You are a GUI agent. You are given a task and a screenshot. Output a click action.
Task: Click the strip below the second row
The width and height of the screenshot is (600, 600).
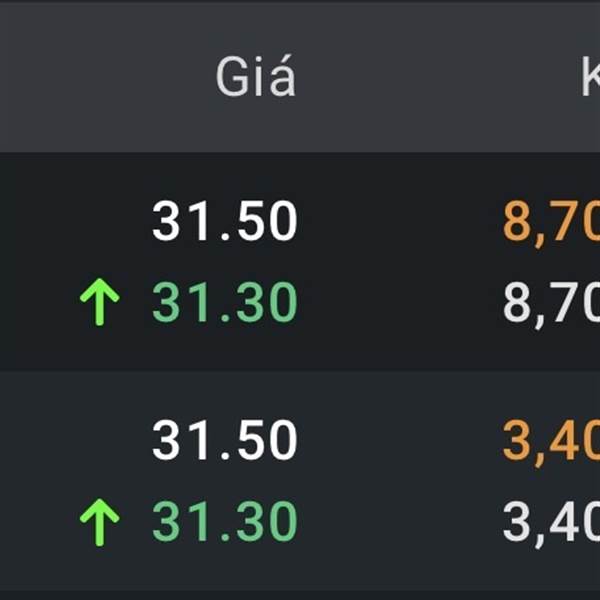click(300, 590)
